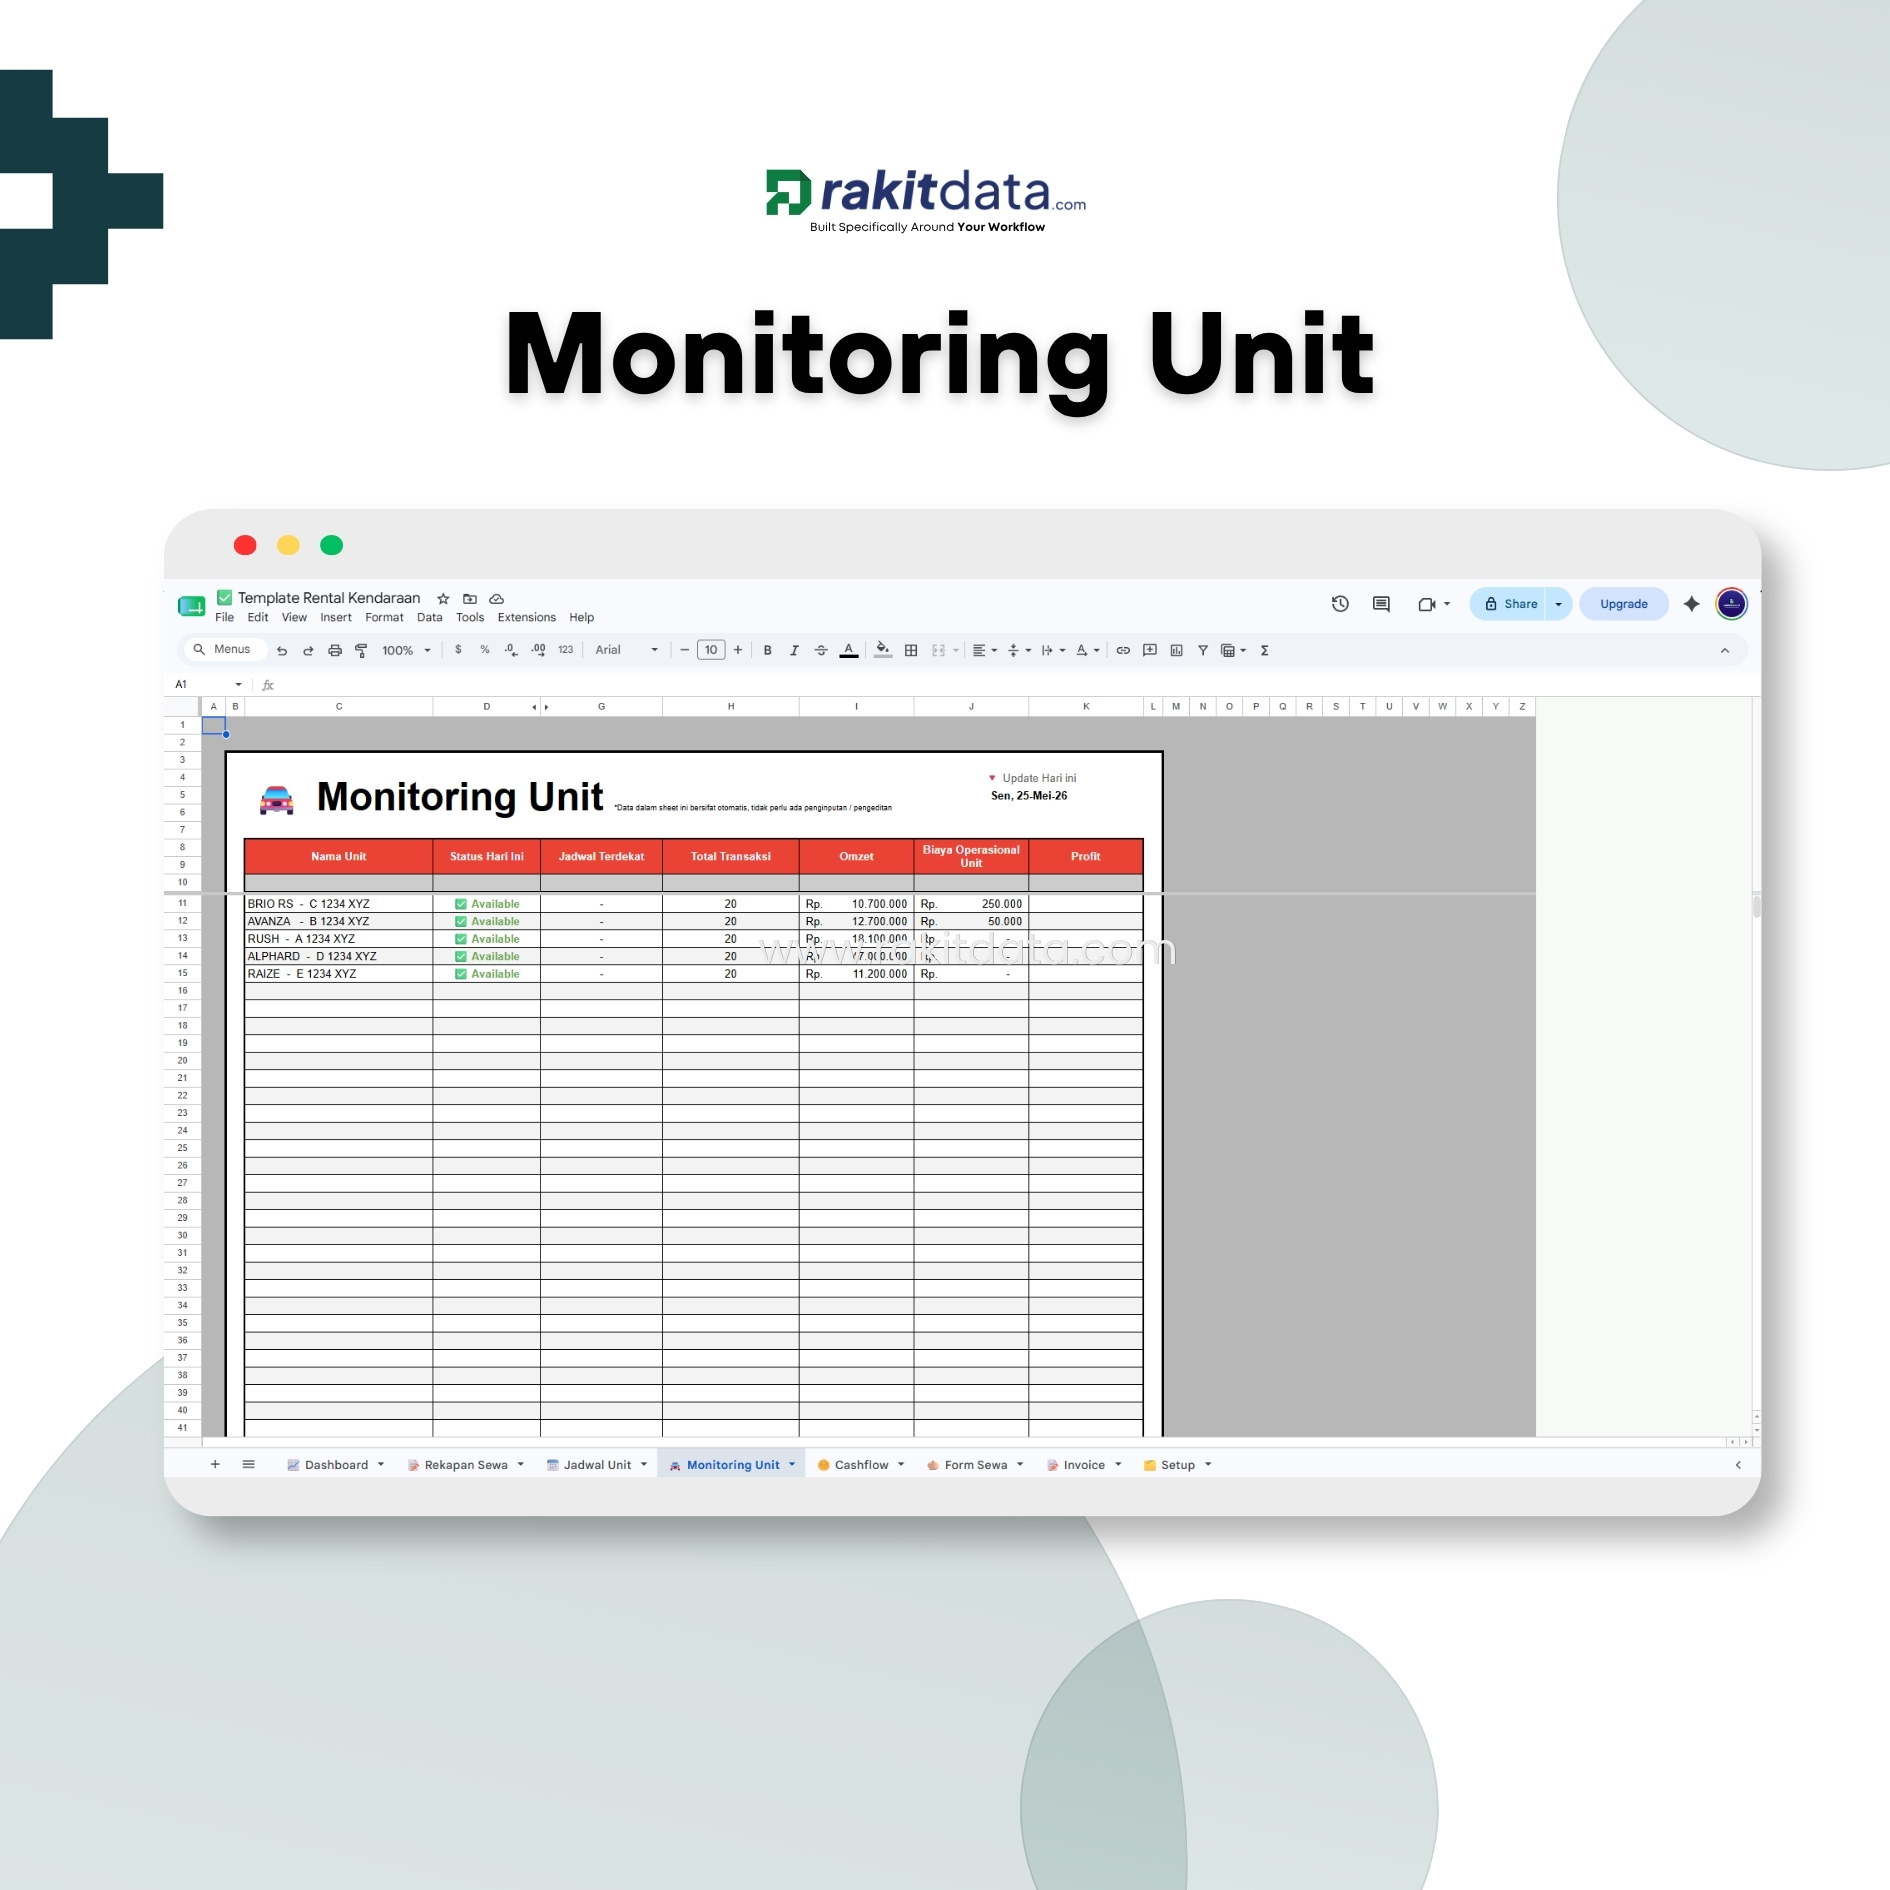
Task: Click the Gemini sparkle icon
Action: [1691, 604]
